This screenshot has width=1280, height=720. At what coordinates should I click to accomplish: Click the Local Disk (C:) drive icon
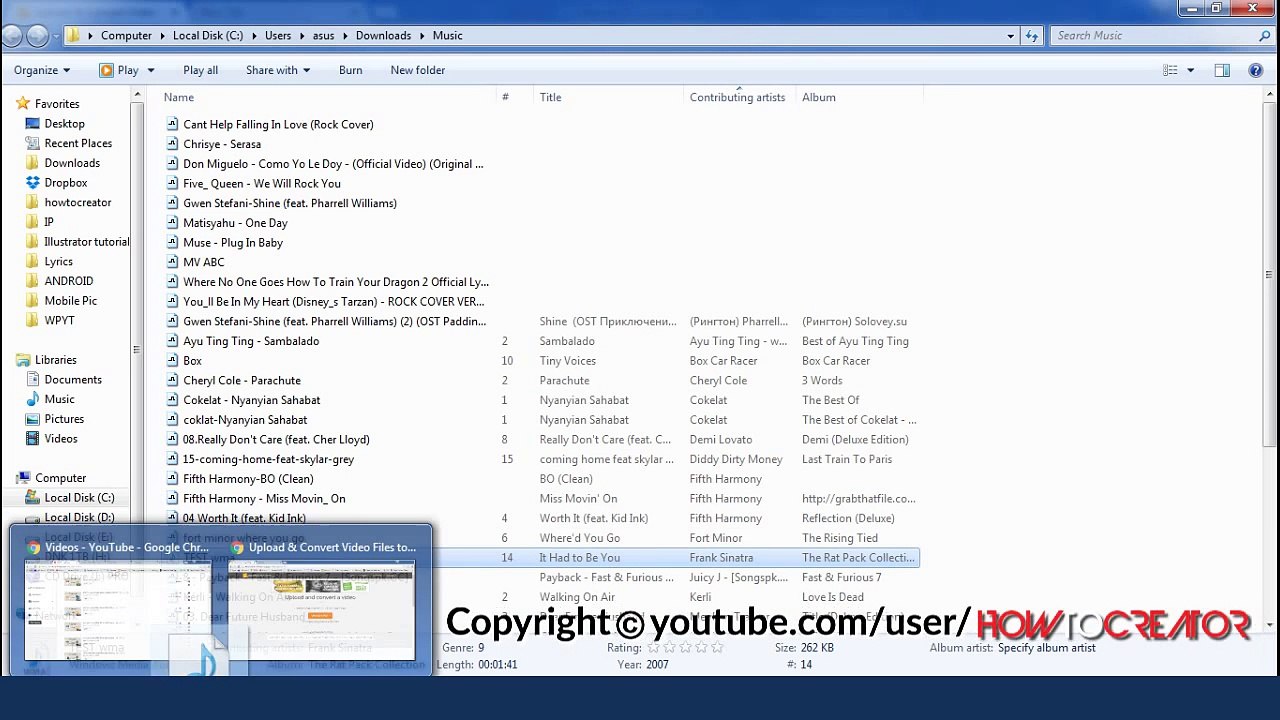(x=32, y=498)
